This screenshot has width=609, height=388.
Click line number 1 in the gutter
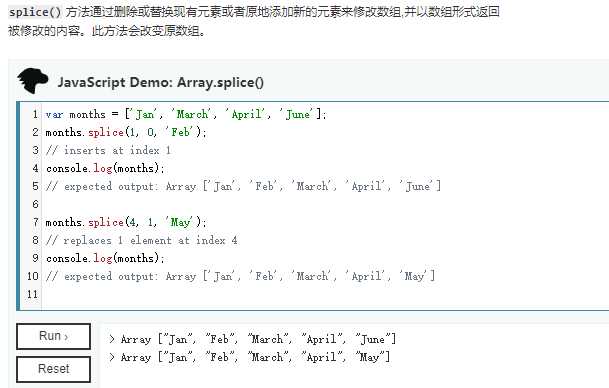click(x=35, y=114)
